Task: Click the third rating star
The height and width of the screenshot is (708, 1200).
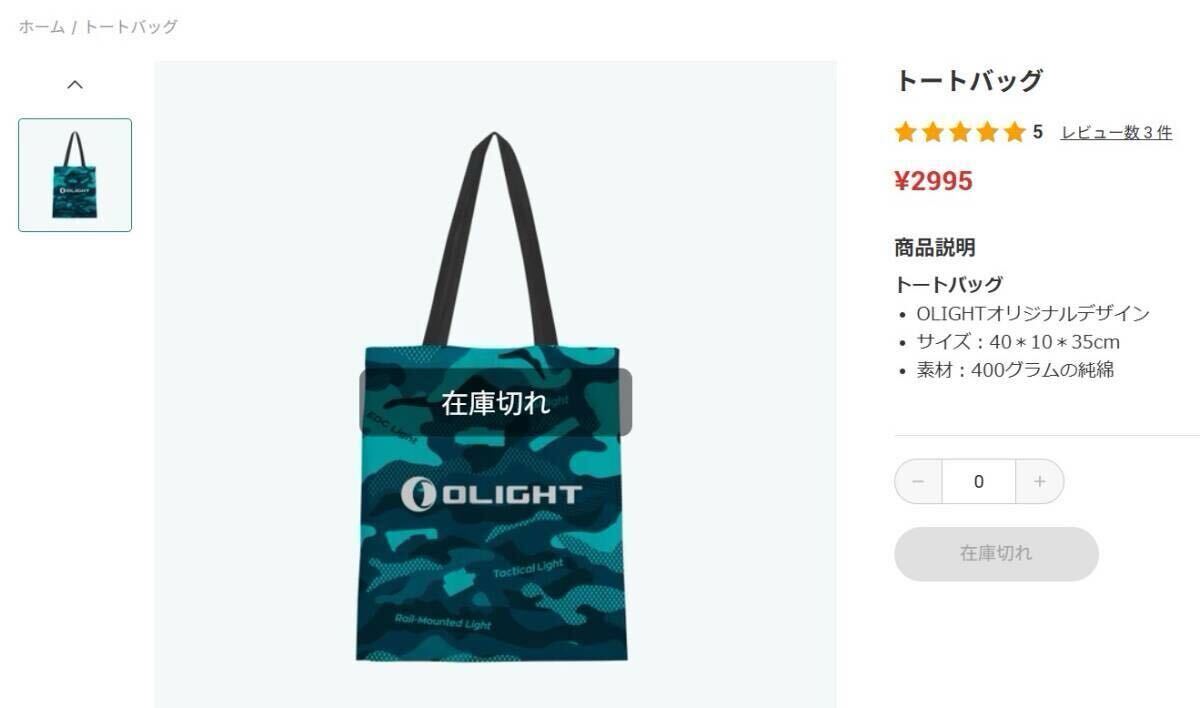Action: pyautogui.click(x=960, y=132)
